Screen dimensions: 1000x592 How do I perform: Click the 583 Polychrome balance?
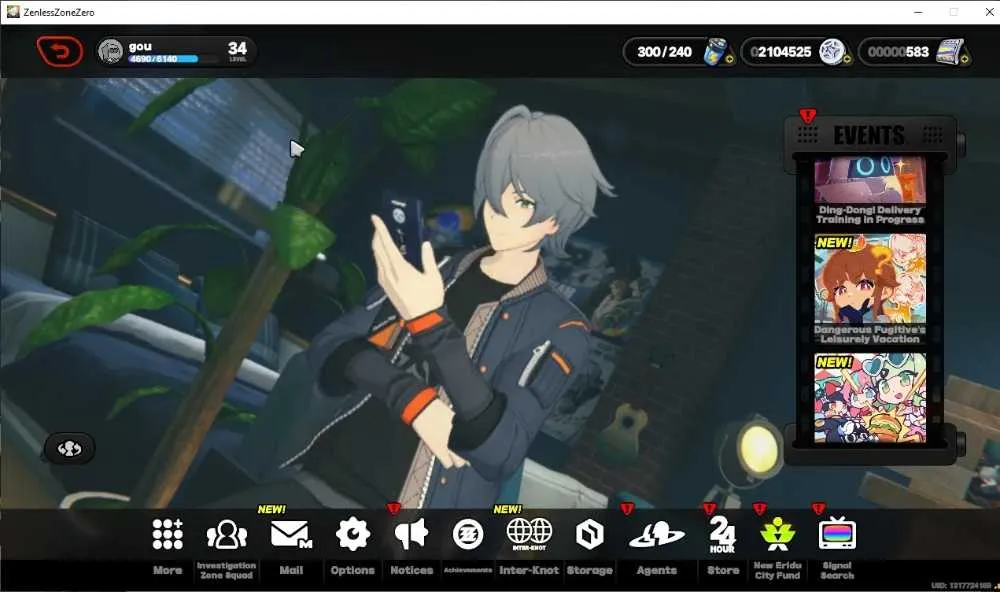[898, 52]
